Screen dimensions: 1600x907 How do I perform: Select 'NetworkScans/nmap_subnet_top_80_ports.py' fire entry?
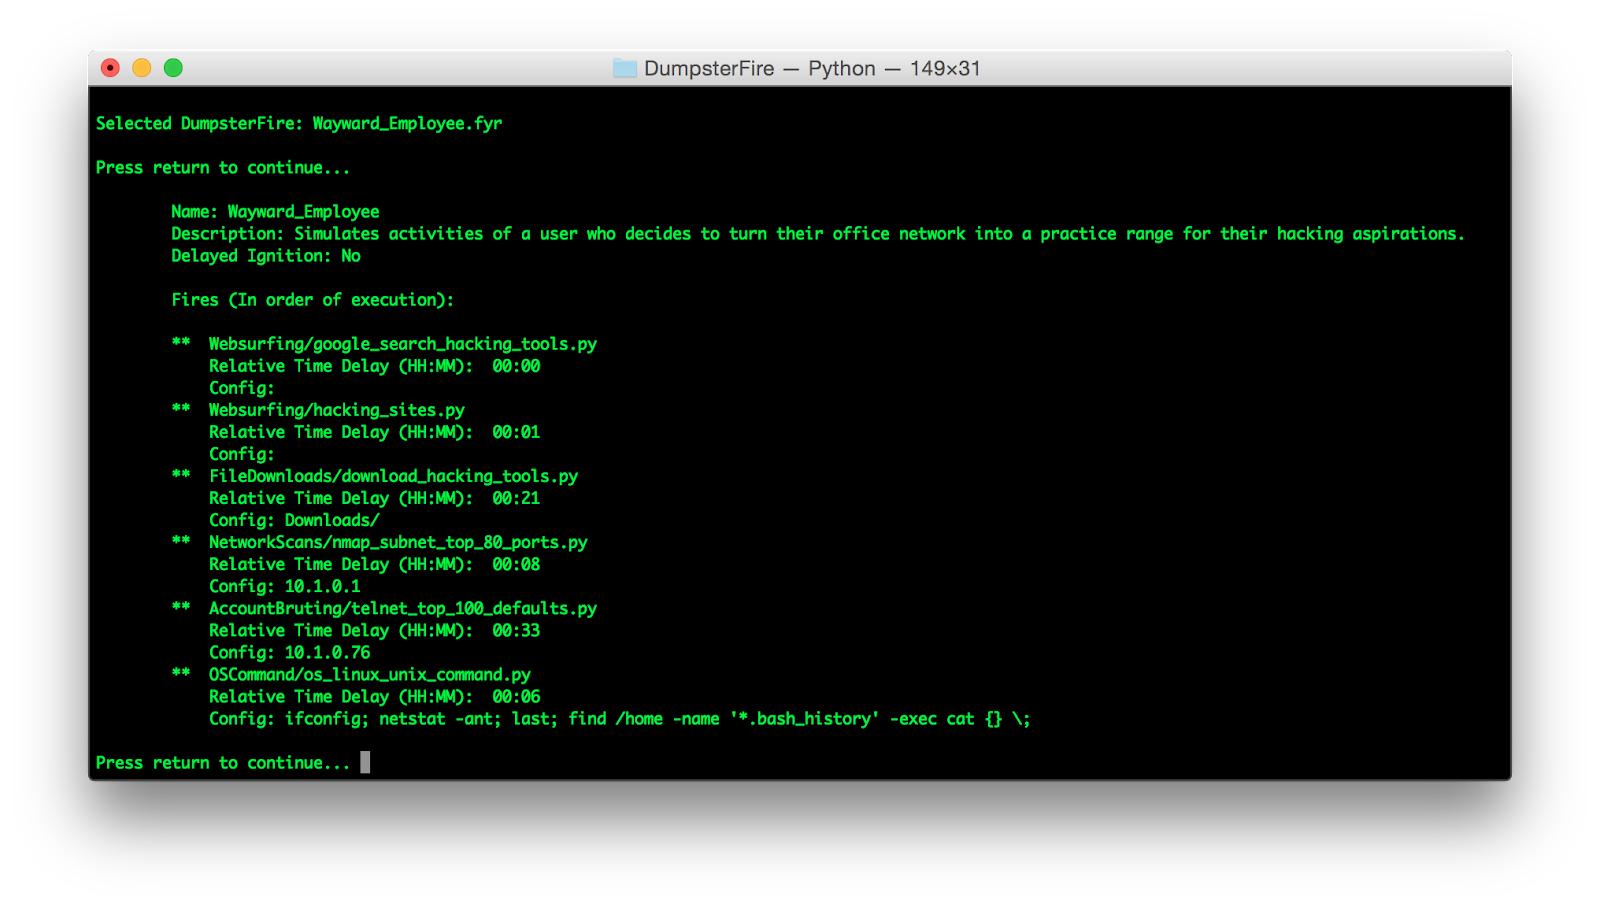(398, 541)
